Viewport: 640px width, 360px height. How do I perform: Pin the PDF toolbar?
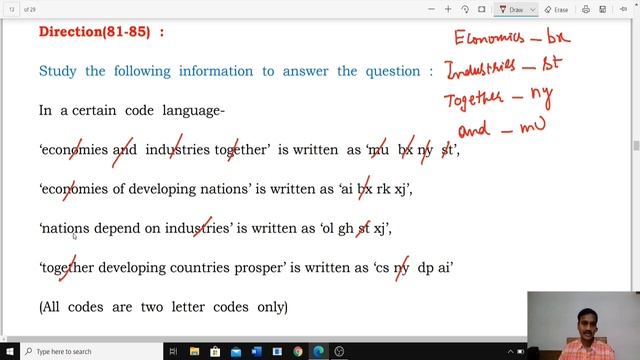[x=623, y=9]
